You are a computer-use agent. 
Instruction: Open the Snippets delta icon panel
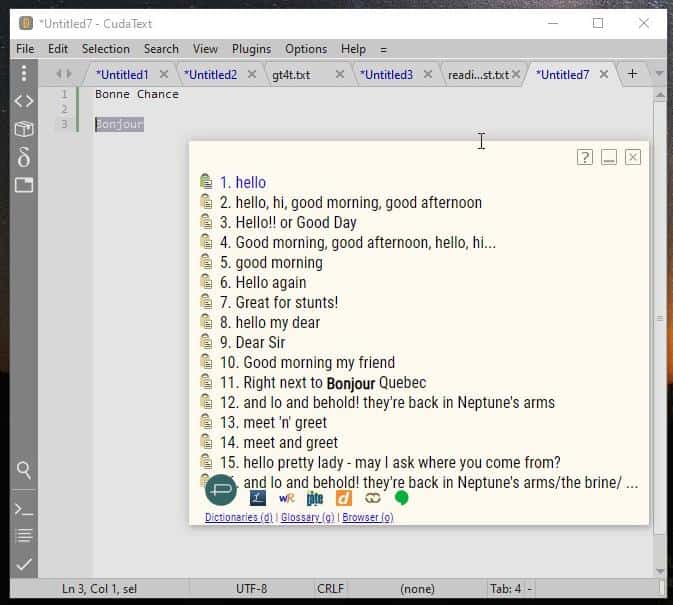click(x=24, y=157)
